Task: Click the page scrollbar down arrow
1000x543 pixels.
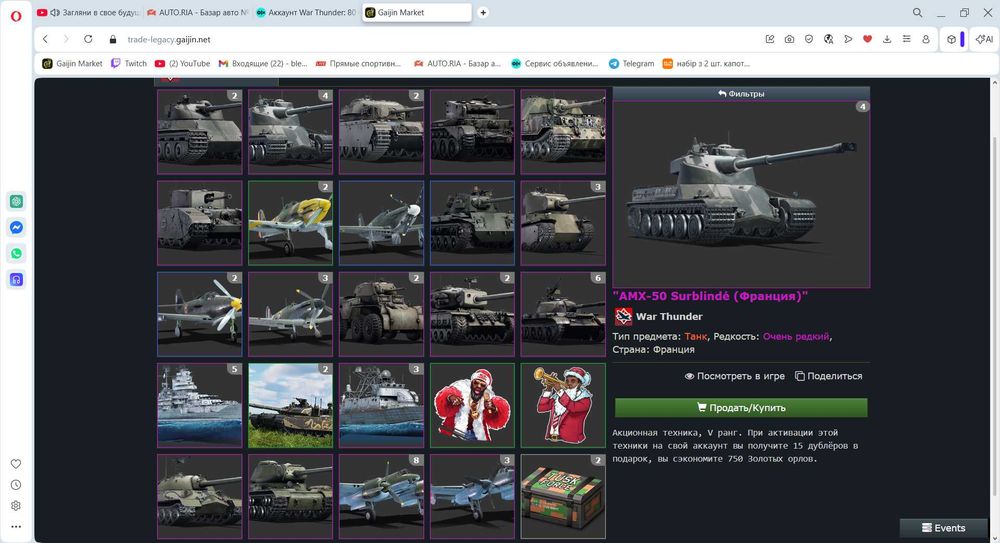Action: [995, 537]
